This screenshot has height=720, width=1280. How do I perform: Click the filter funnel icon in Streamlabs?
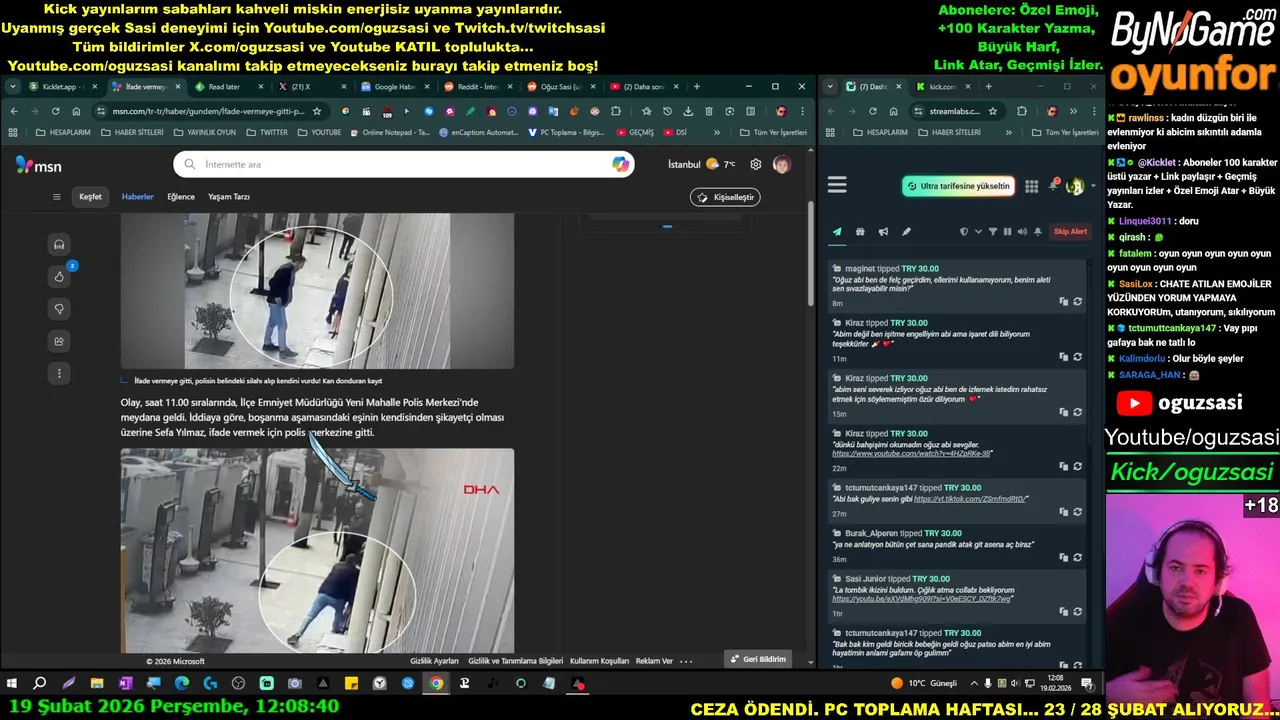[x=993, y=232]
